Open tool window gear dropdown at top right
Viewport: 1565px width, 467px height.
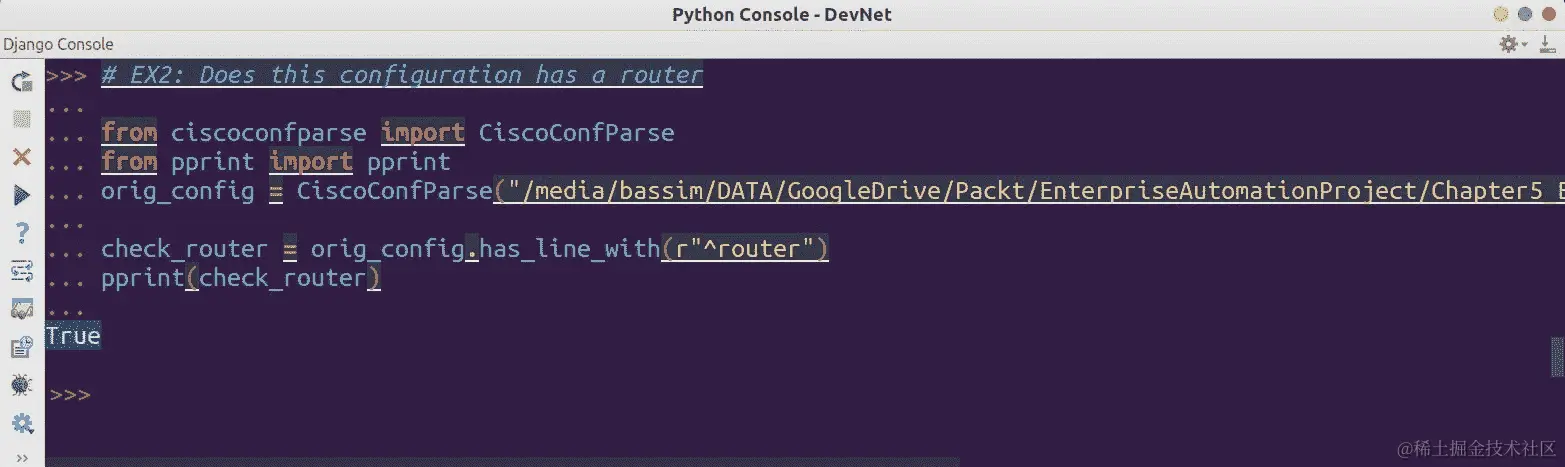click(x=1512, y=44)
